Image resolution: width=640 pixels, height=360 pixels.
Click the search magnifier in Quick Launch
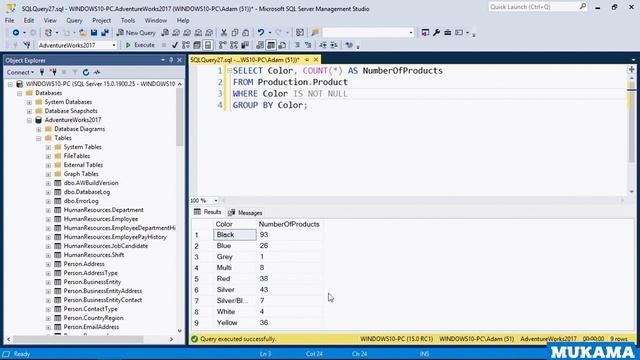coord(582,7)
